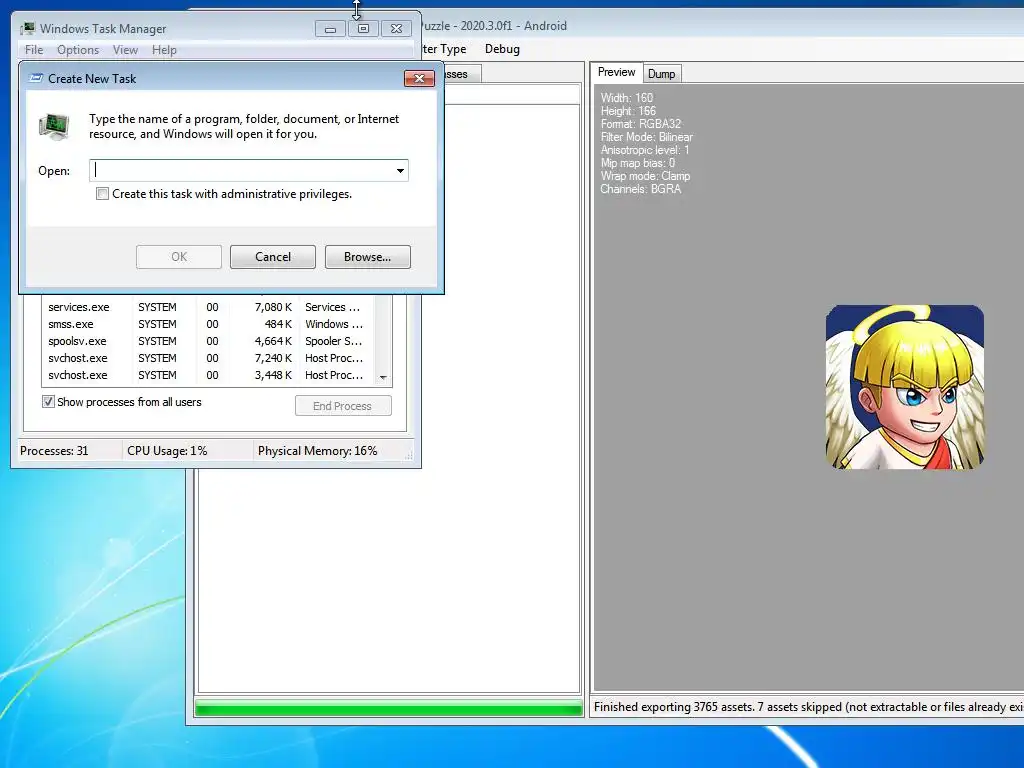Open the File menu in Task Manager
The image size is (1024, 768).
(x=34, y=50)
